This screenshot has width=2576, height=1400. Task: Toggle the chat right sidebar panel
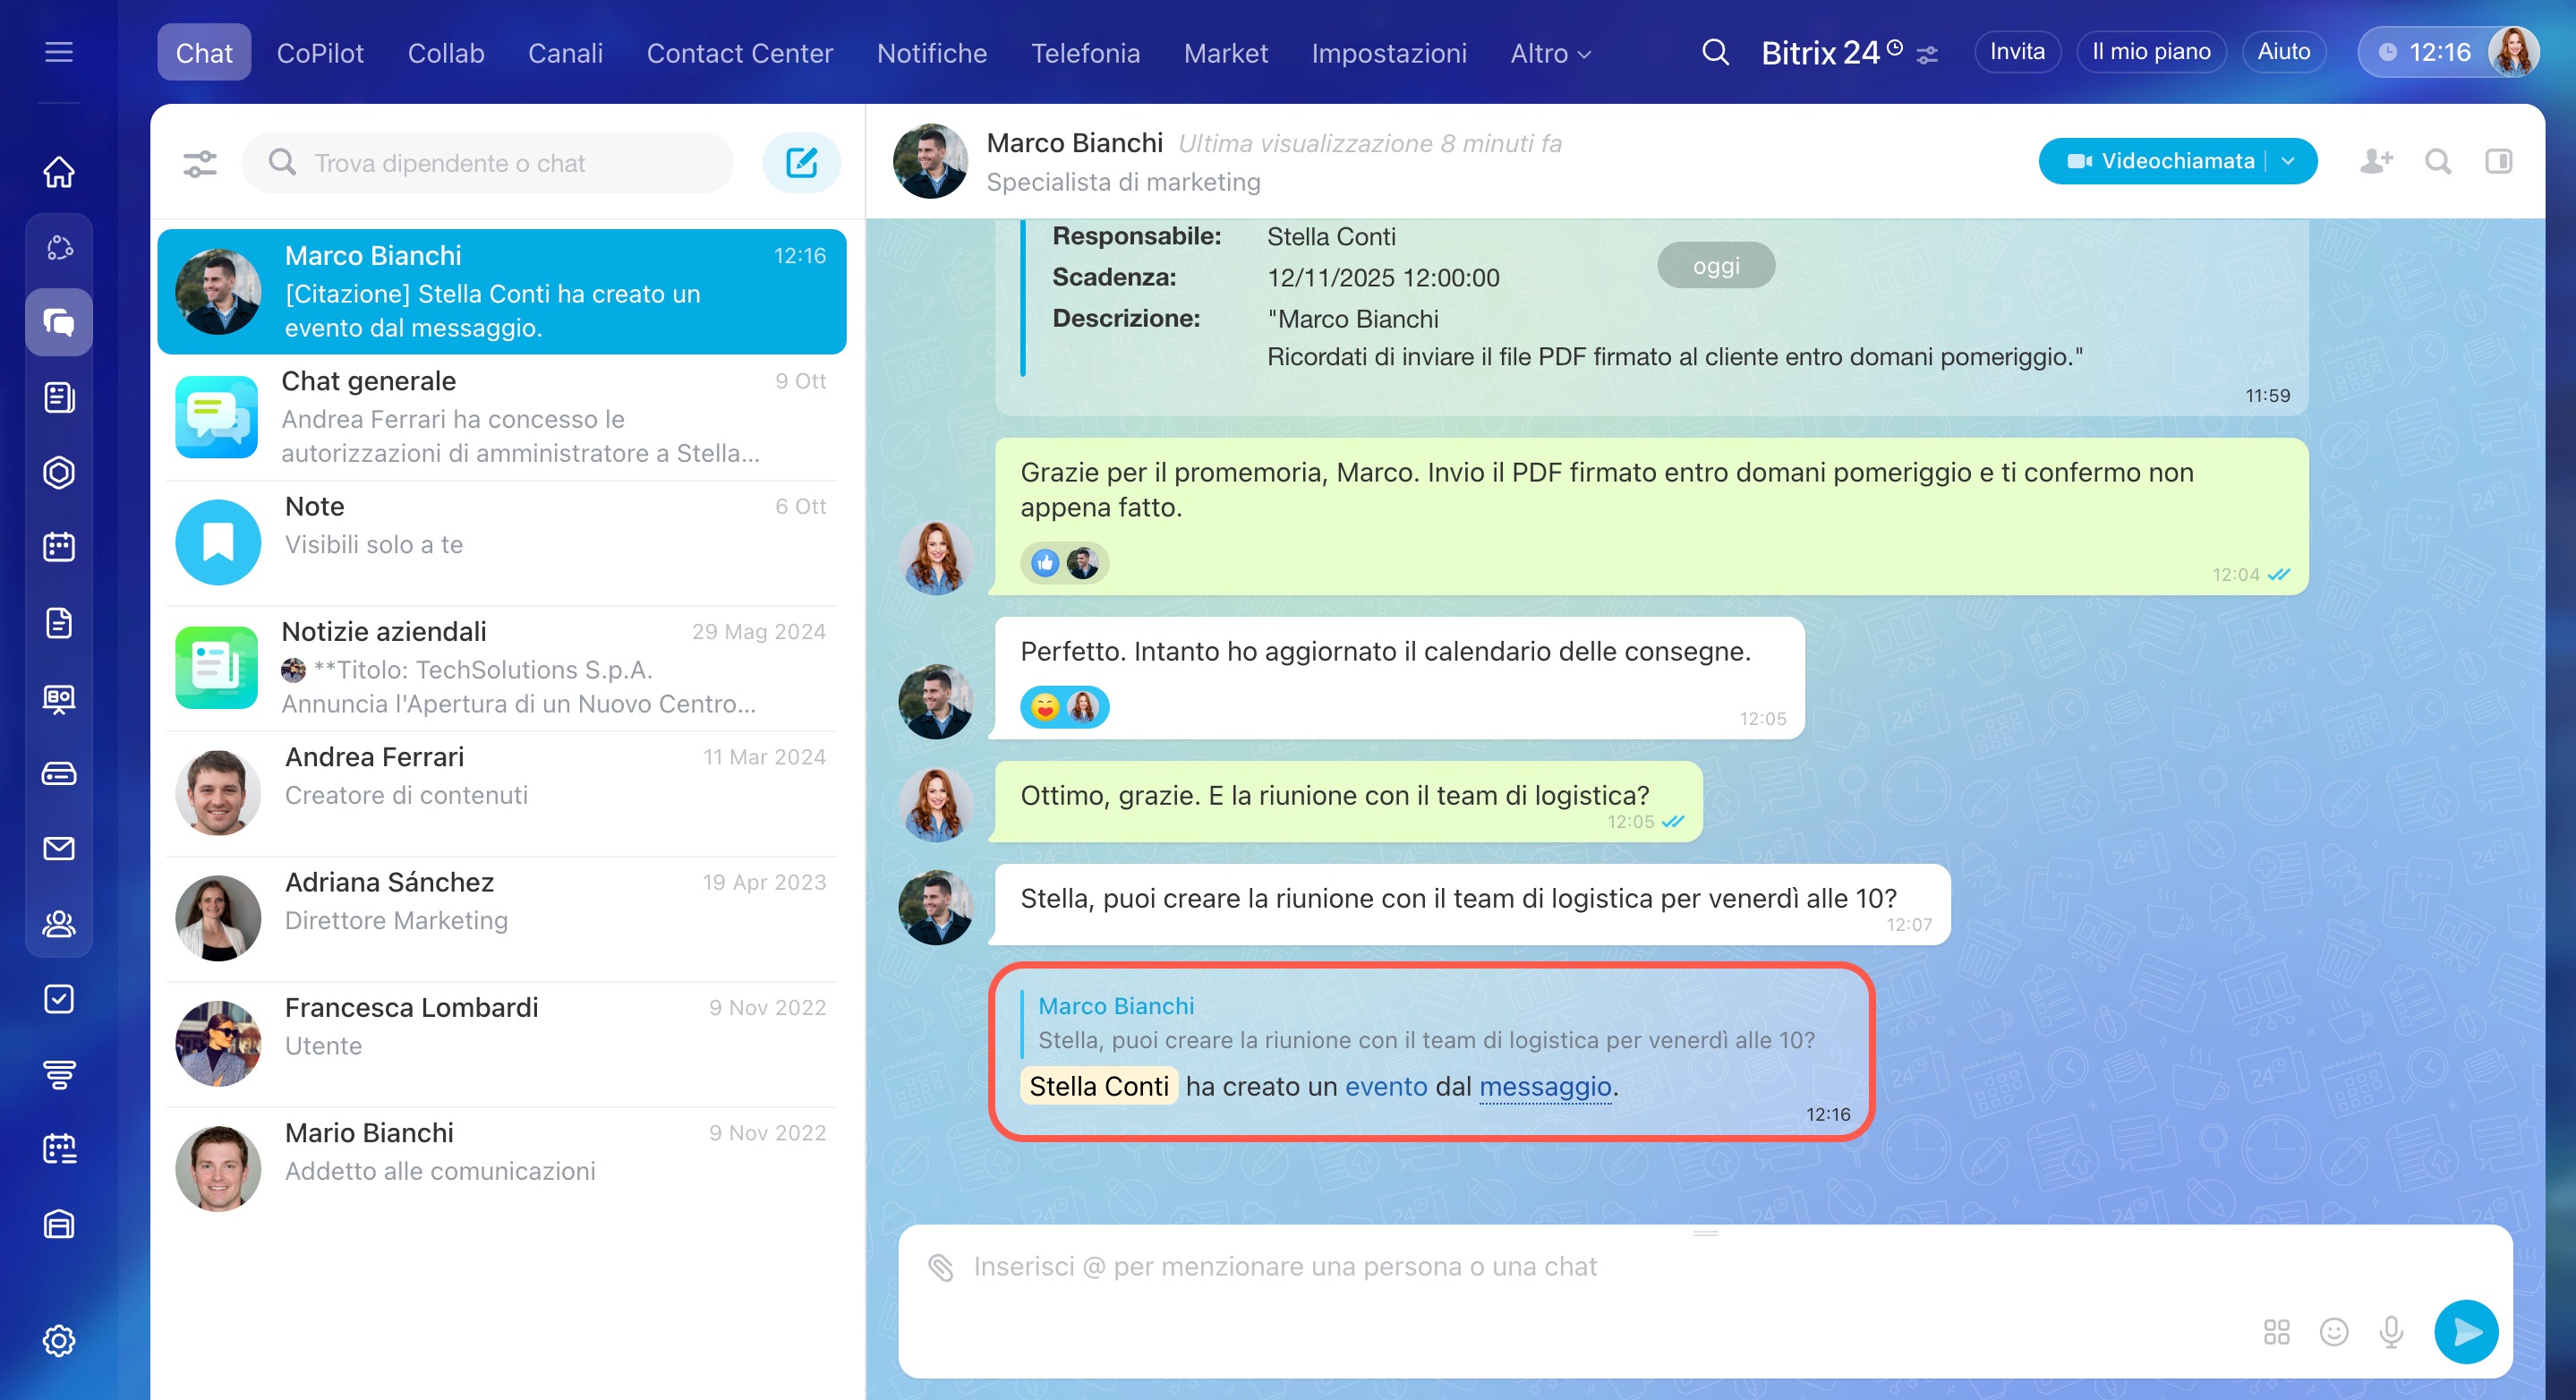pyautogui.click(x=2498, y=161)
